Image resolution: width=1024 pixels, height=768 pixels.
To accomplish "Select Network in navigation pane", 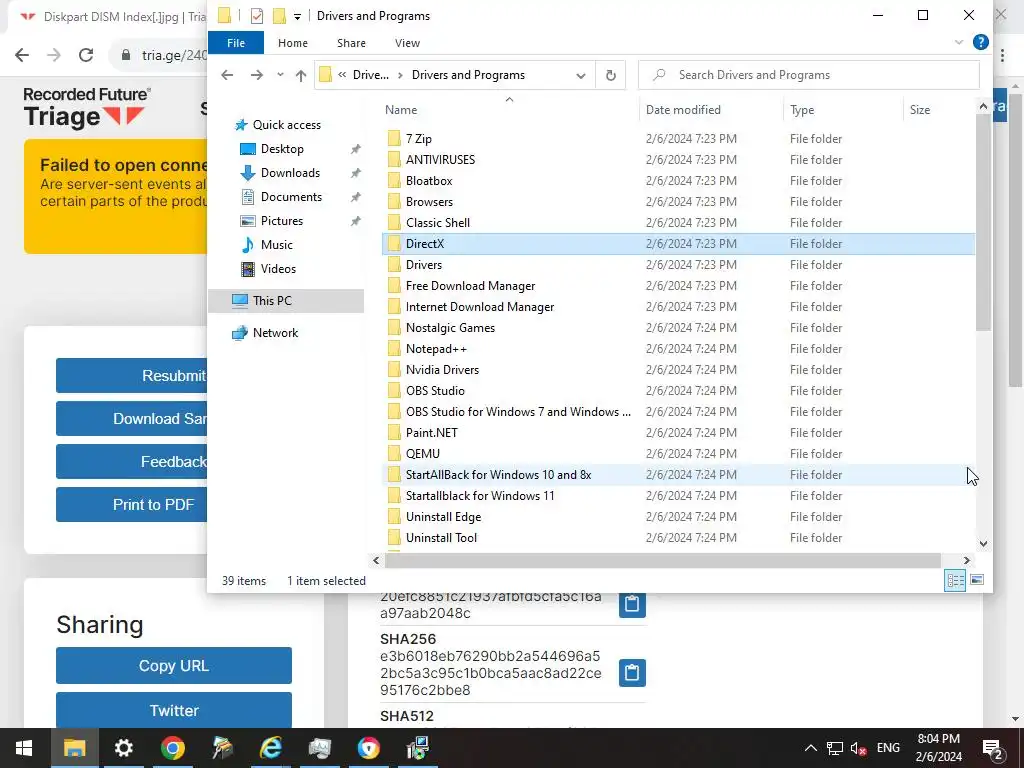I will [x=275, y=333].
